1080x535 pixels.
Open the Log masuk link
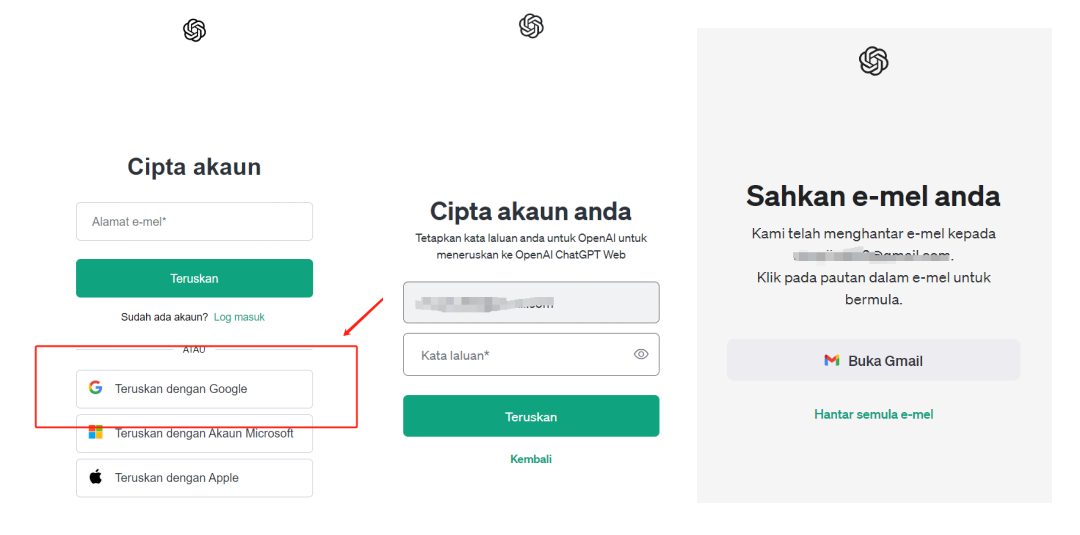point(239,317)
